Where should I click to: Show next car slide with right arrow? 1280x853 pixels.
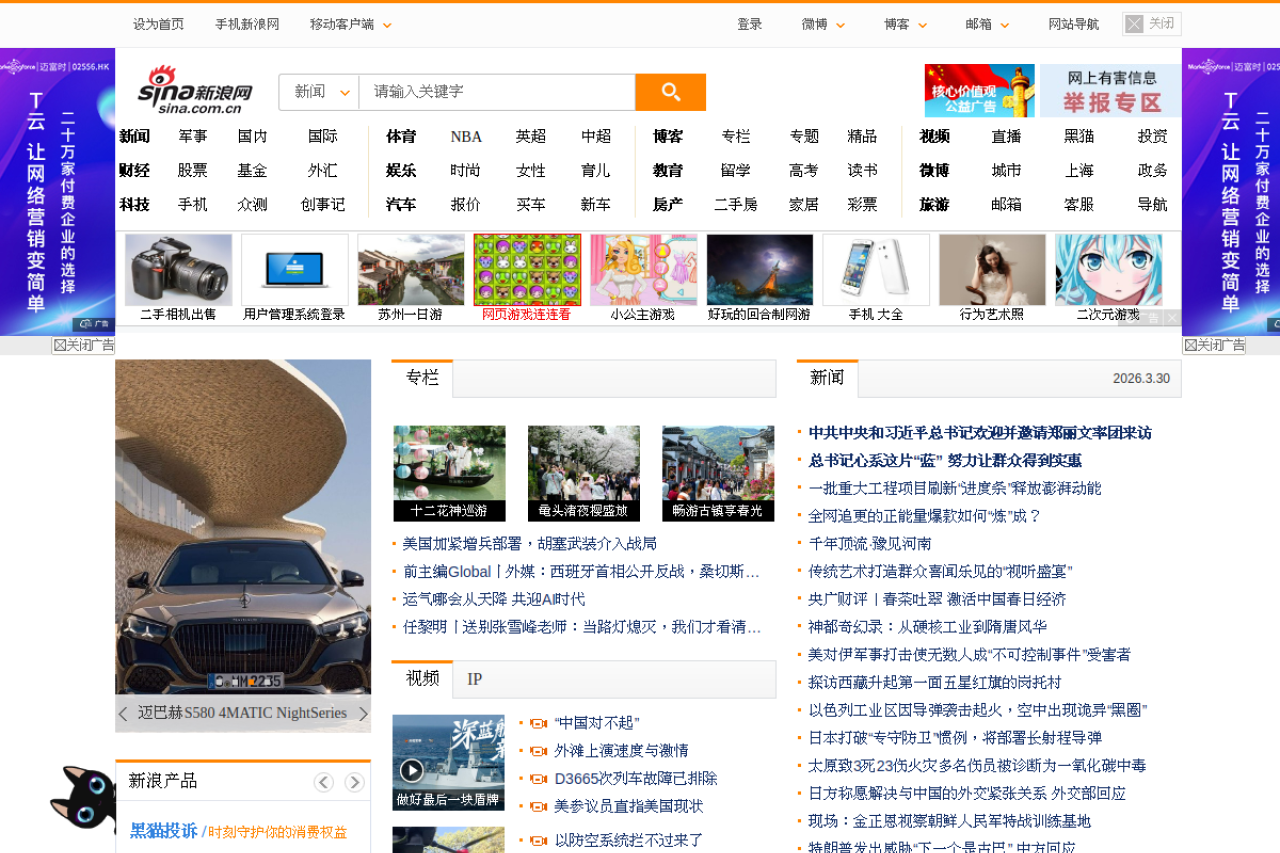363,713
